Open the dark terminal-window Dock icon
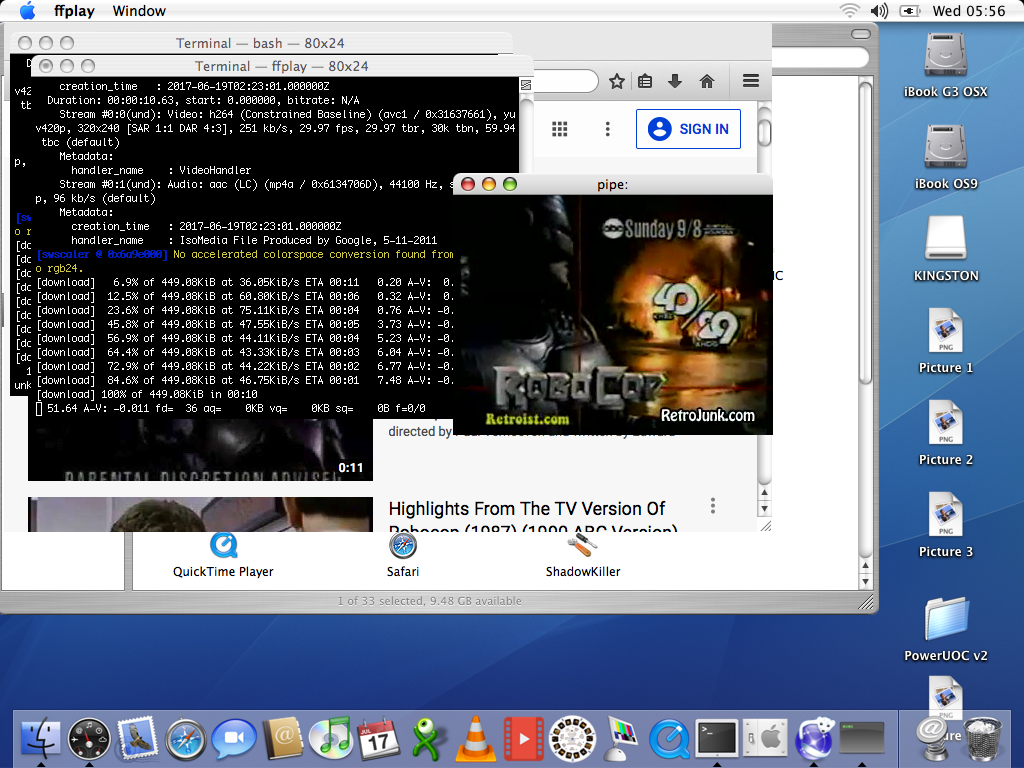 click(x=861, y=739)
